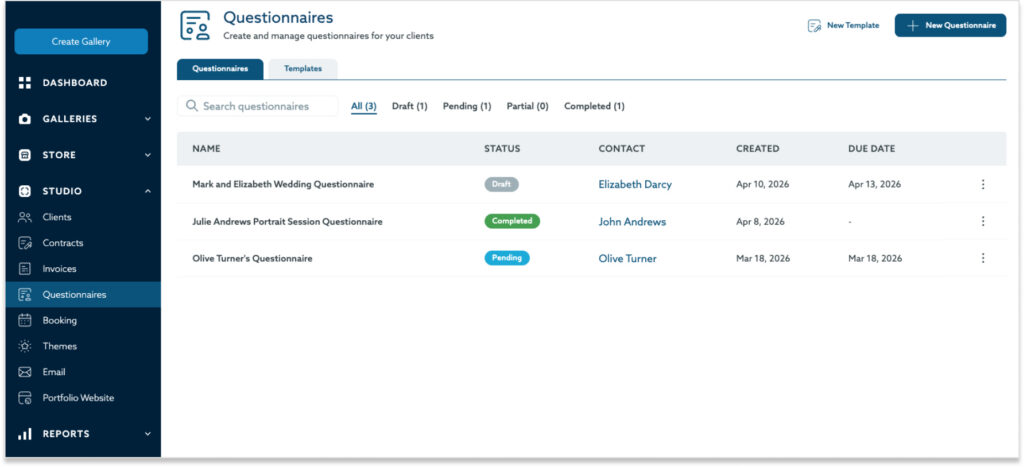This screenshot has width=1024, height=467.
Task: Click the New Template link
Action: [x=843, y=25]
